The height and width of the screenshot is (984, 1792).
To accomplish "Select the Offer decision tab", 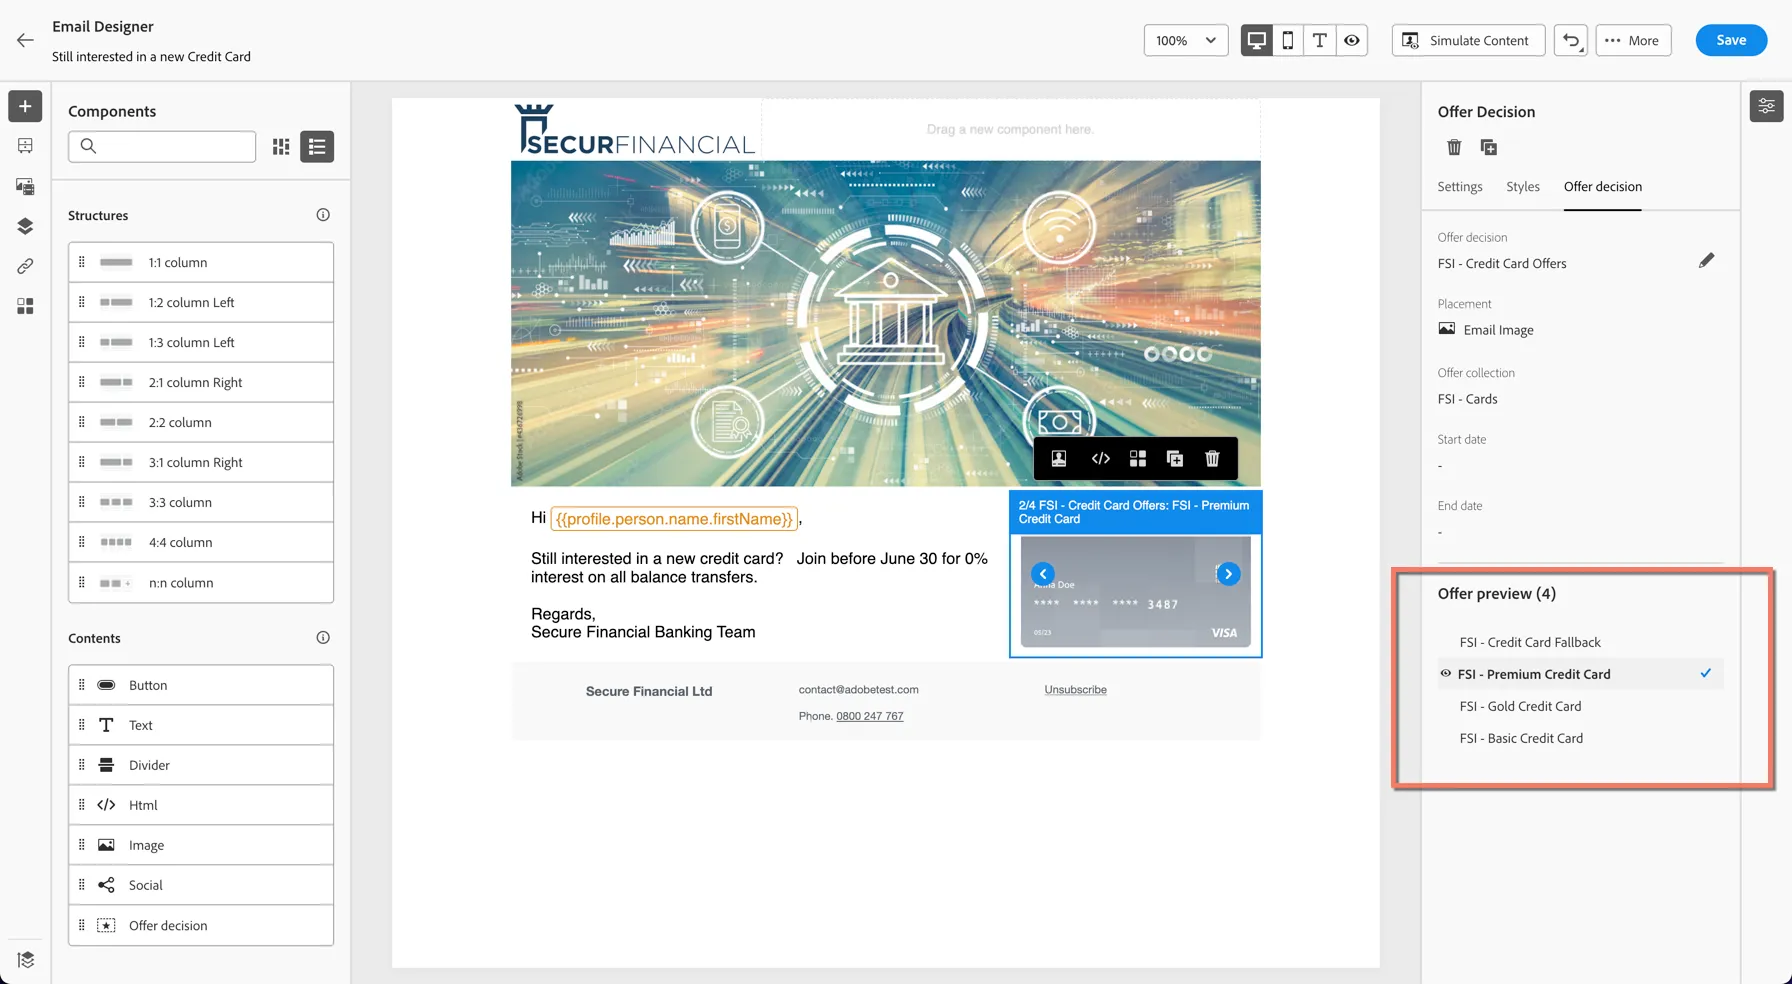I will (1602, 187).
